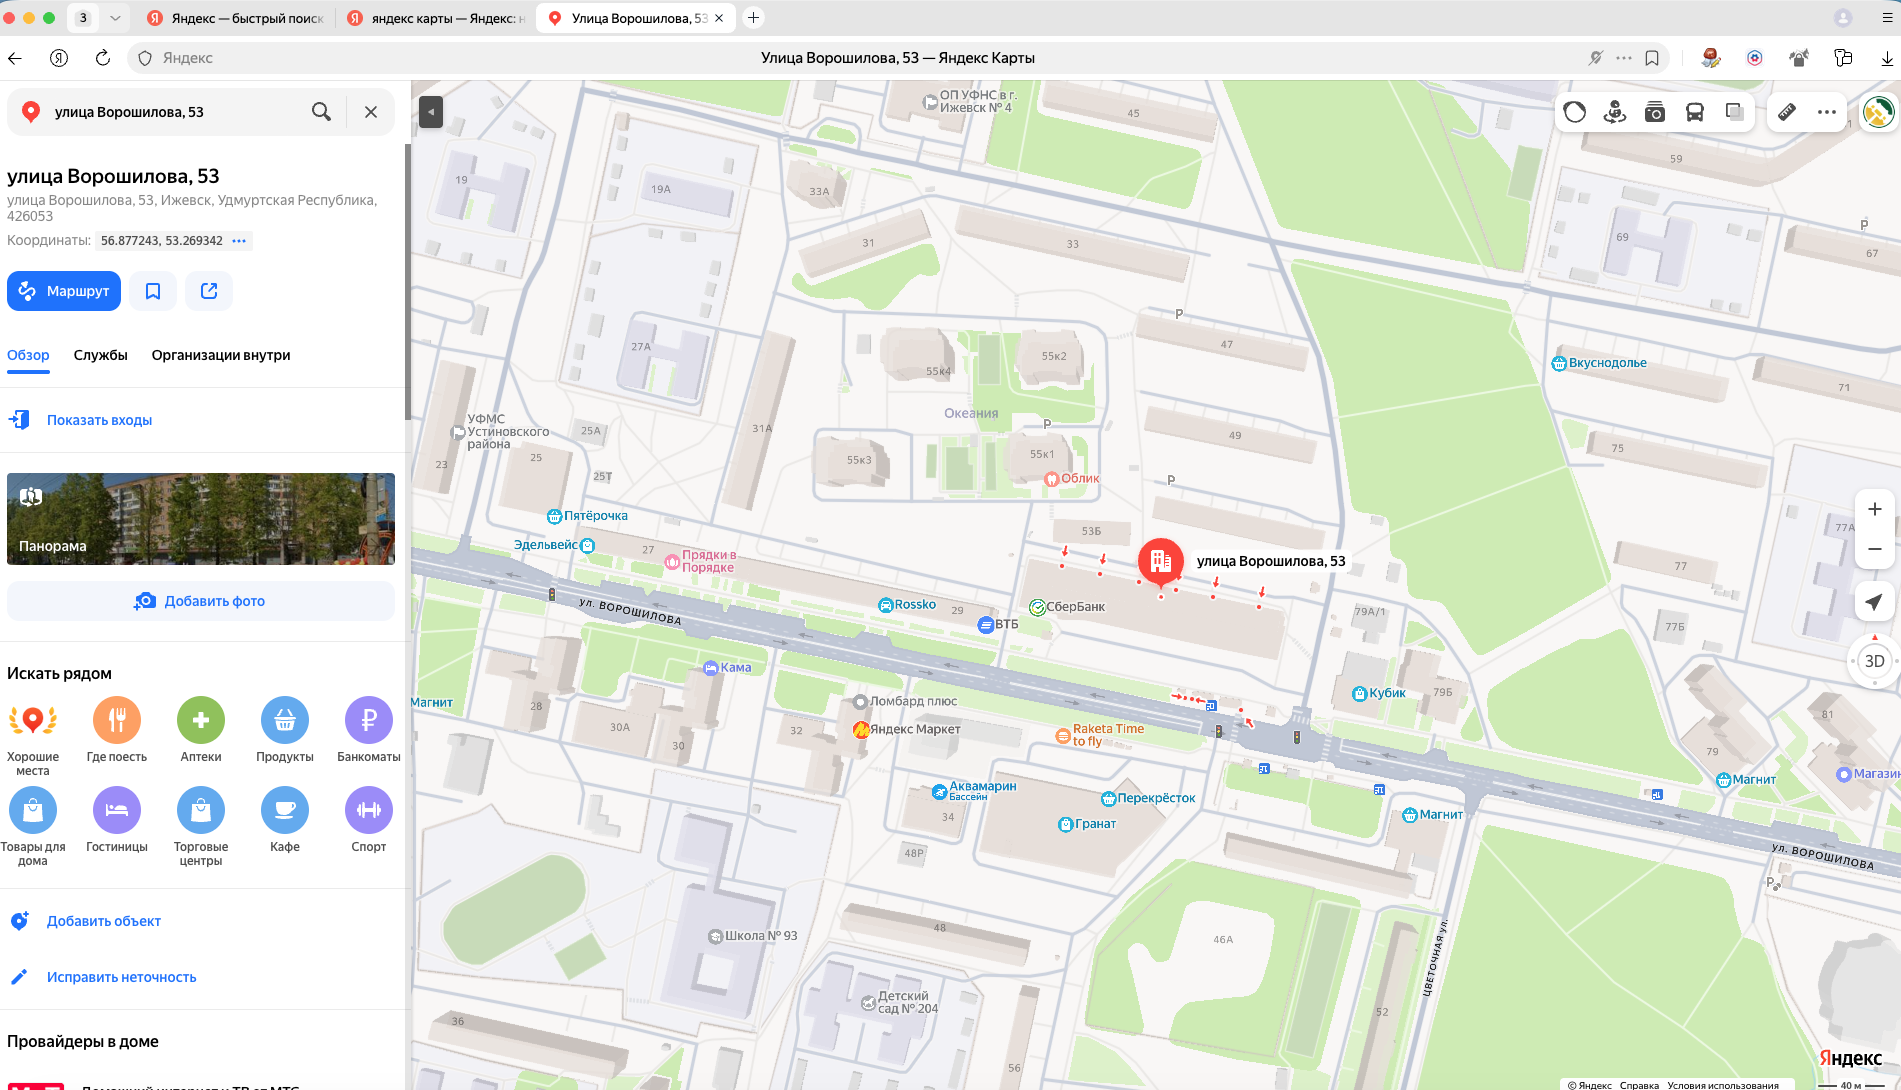1901x1090 pixels.
Task: Zoom in on the map with plus
Action: (1875, 509)
